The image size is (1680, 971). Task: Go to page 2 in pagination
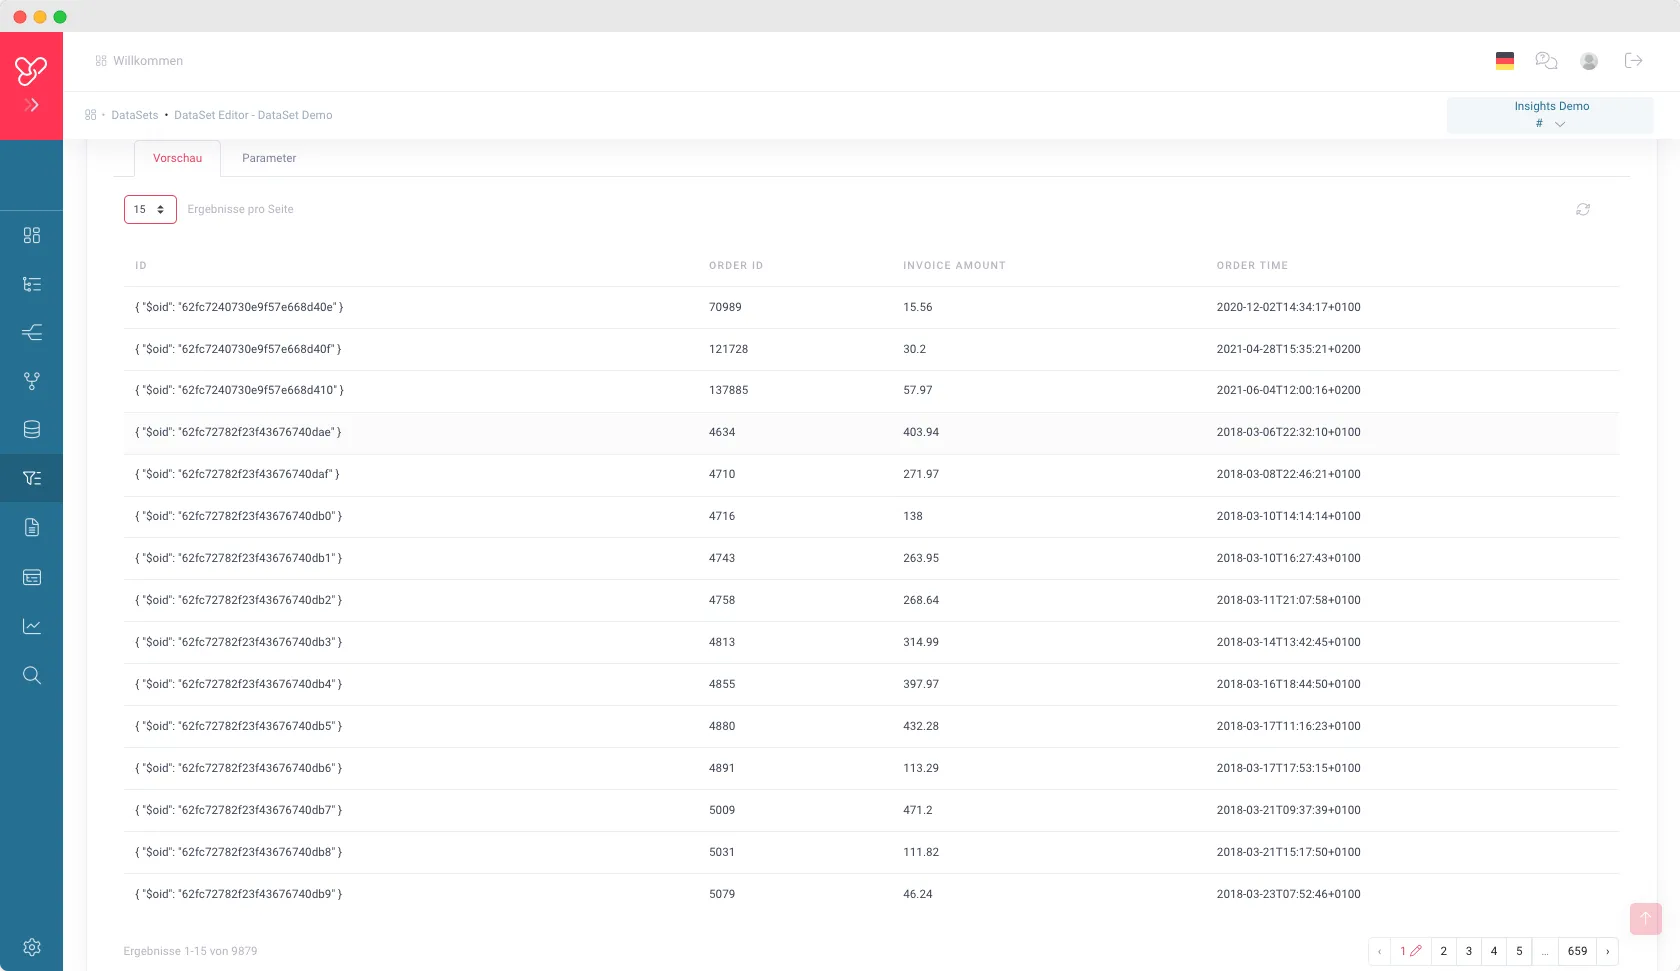(1444, 951)
